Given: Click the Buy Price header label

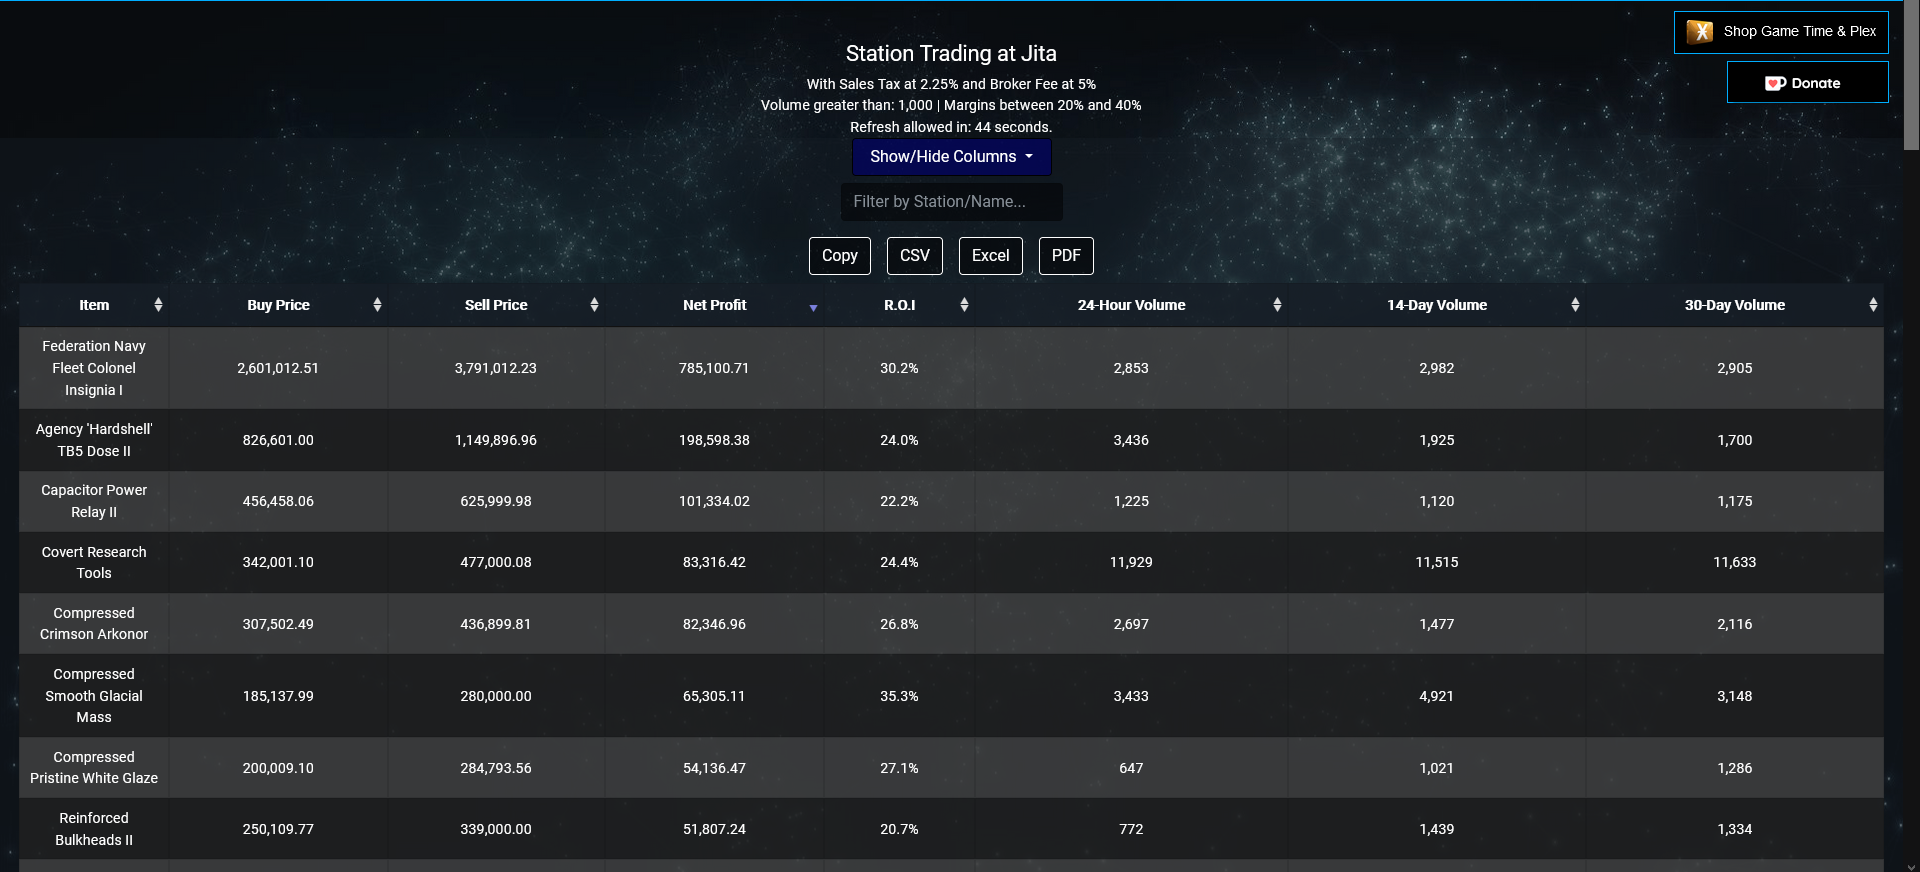Looking at the screenshot, I should (x=278, y=305).
